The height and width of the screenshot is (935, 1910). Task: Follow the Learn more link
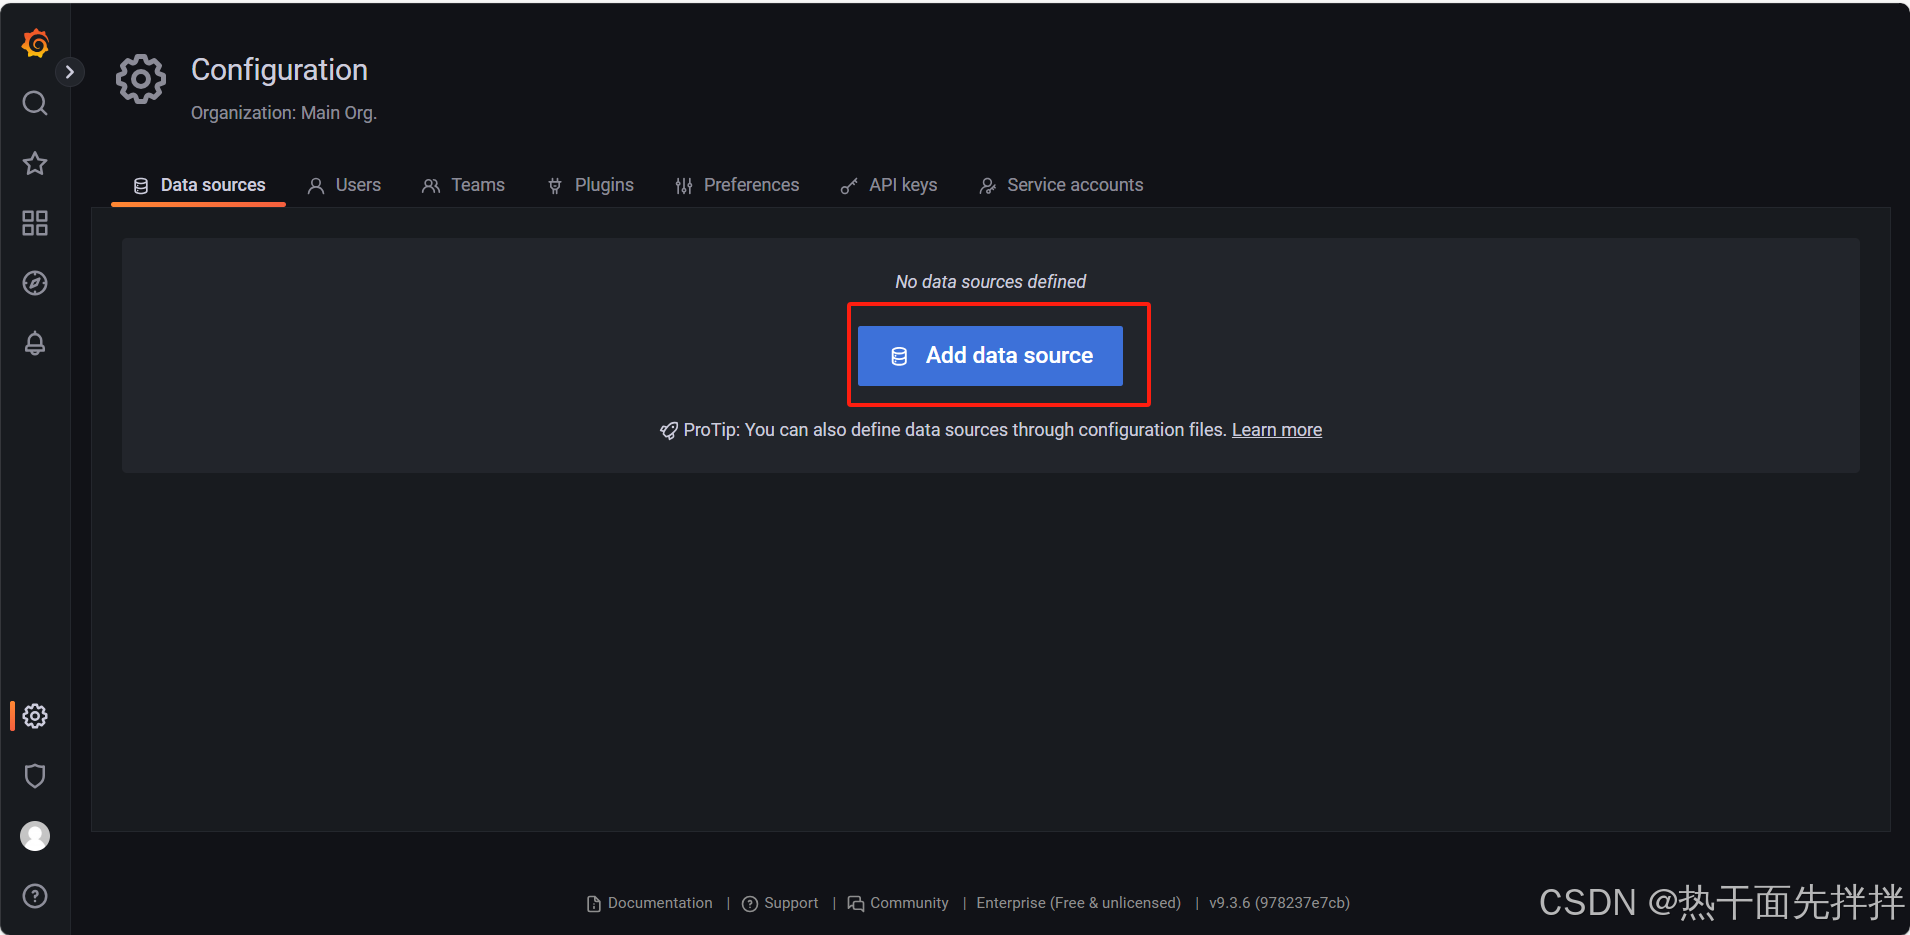(x=1276, y=430)
